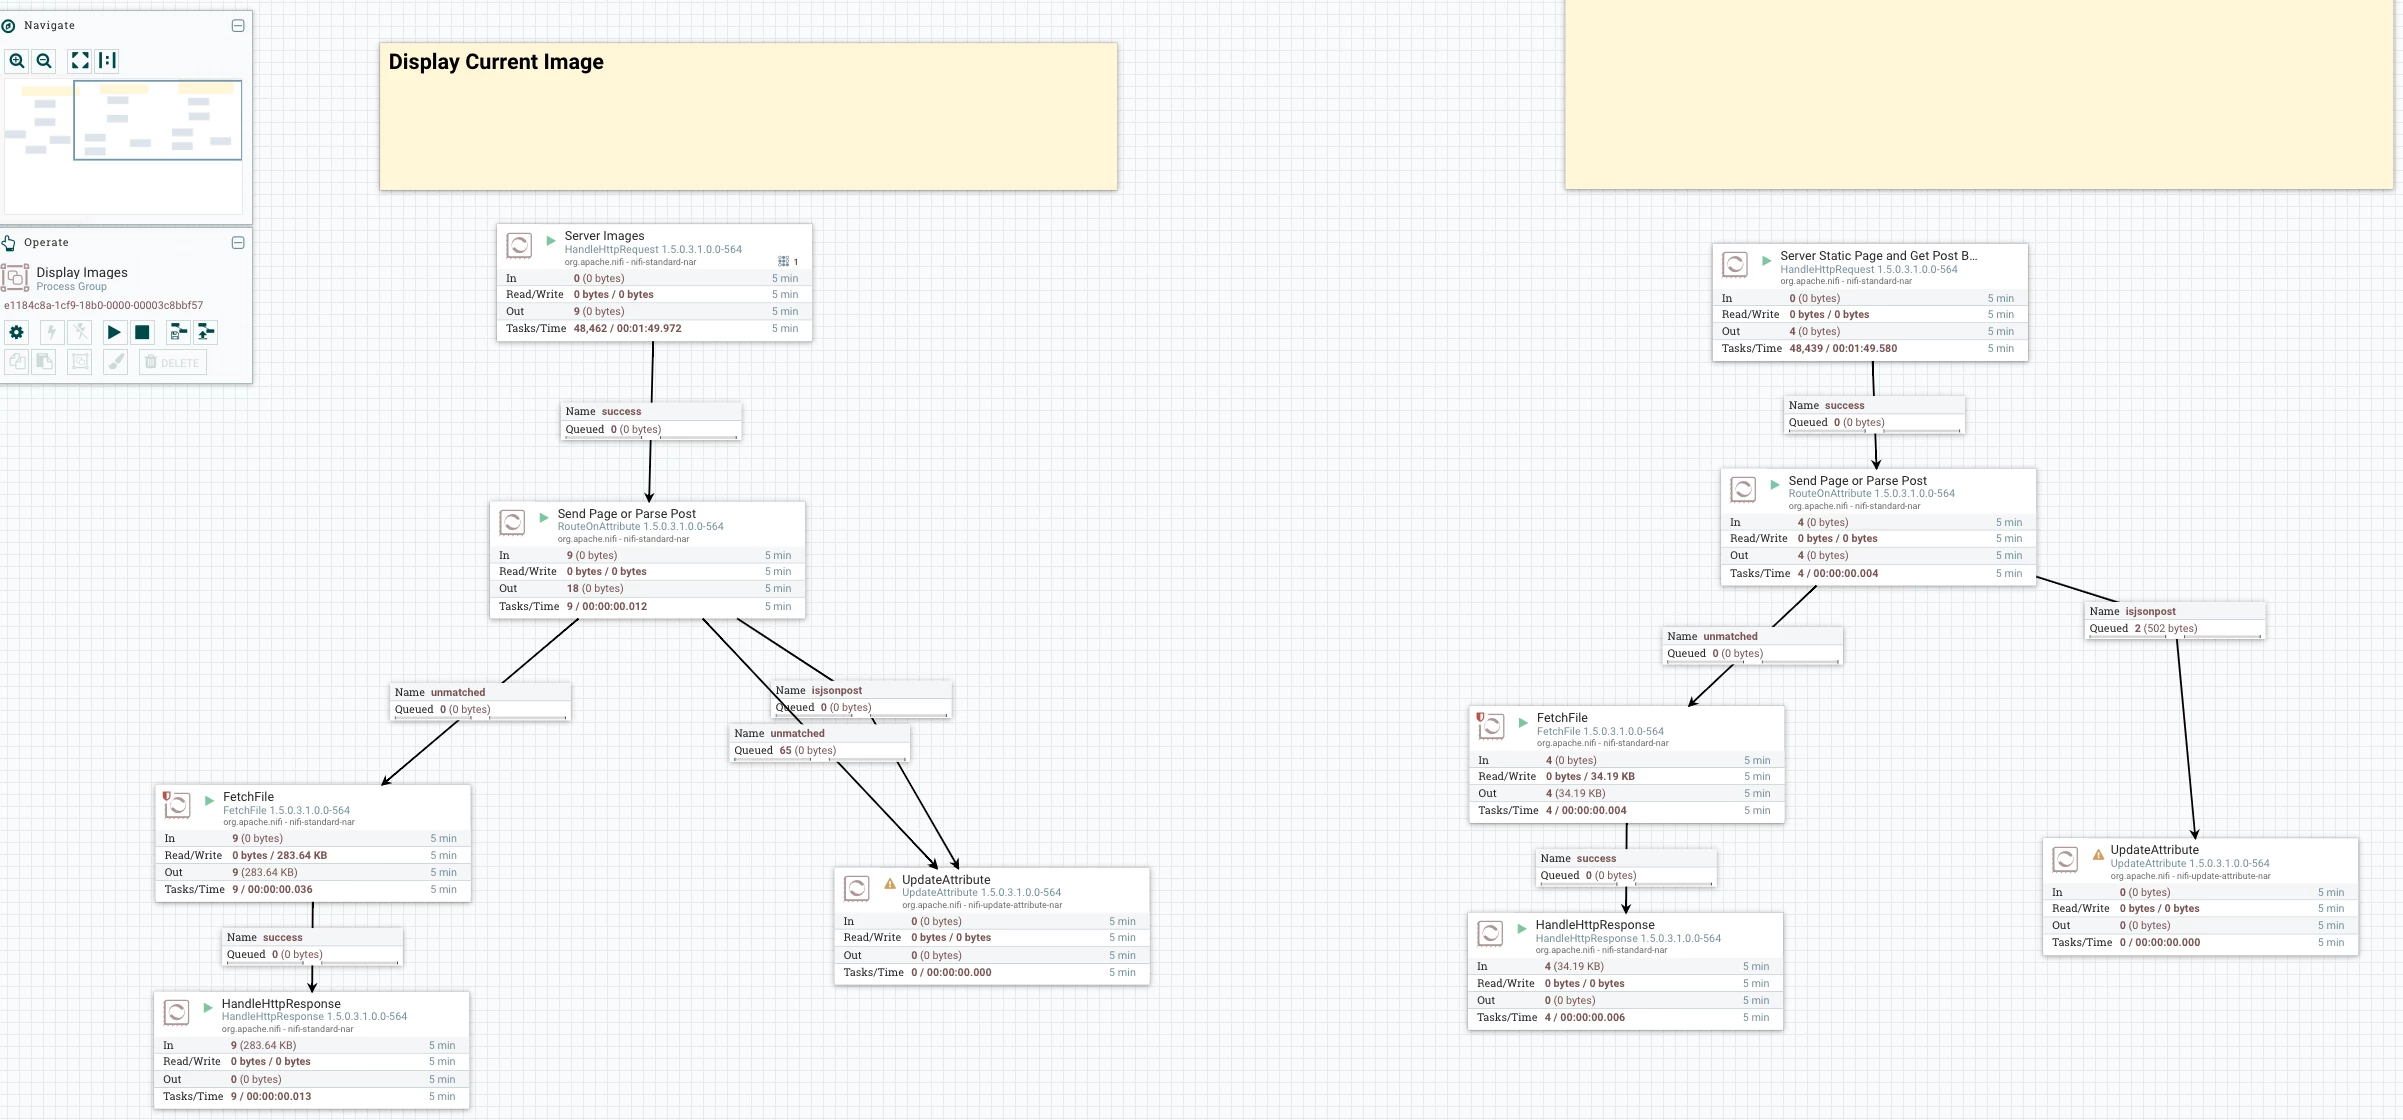Click the Display Images process group name
Screen dimensions: 2403x1120
click(x=82, y=272)
